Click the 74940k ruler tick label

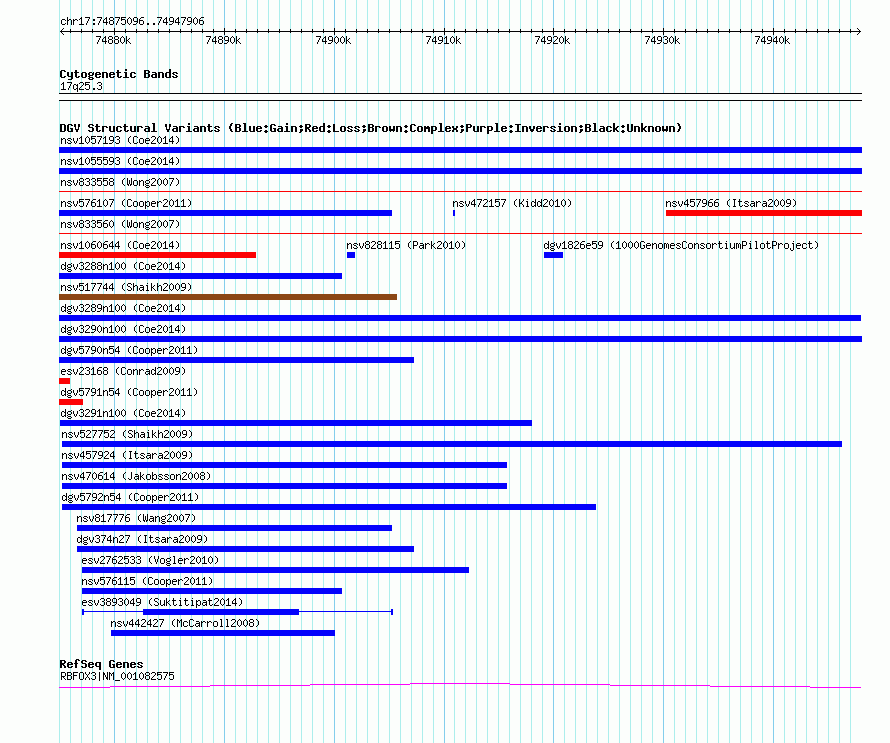pyautogui.click(x=772, y=40)
